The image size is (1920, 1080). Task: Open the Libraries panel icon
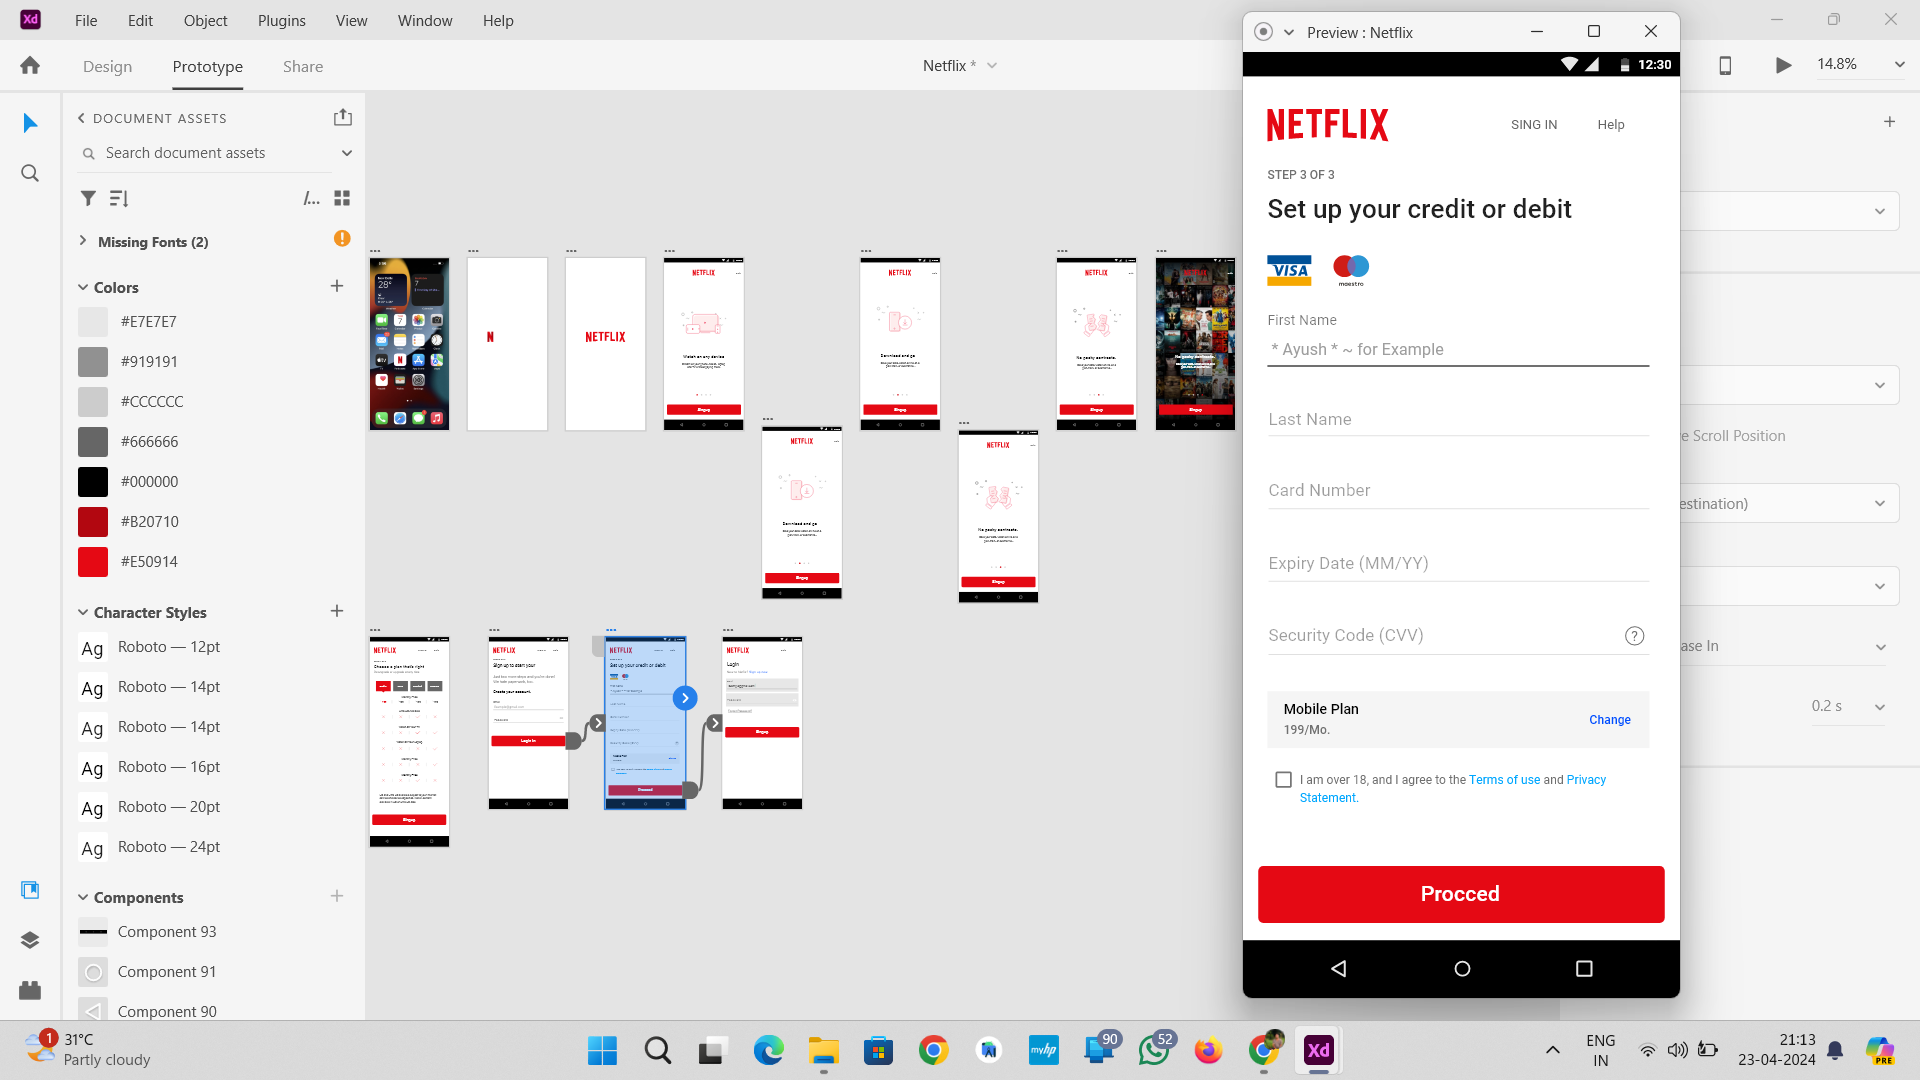coord(30,890)
